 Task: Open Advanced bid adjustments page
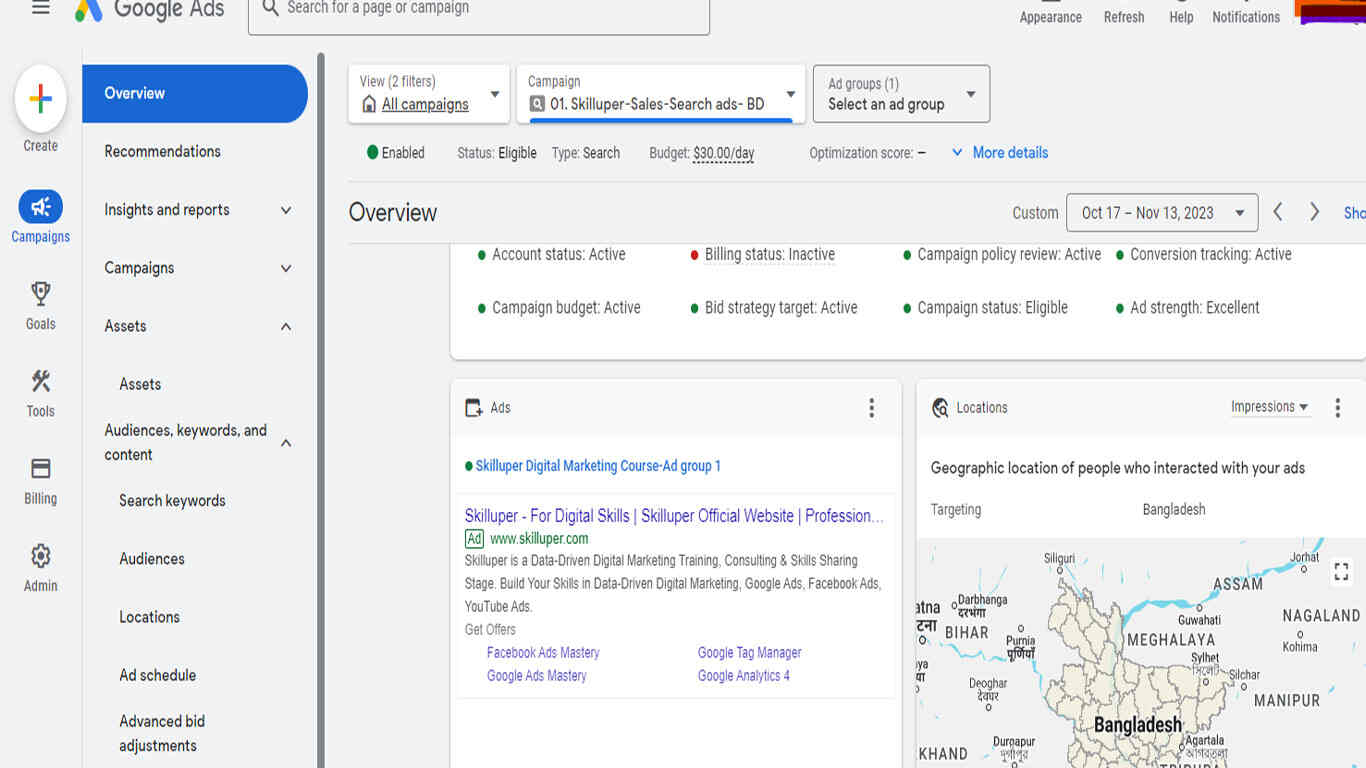[162, 733]
